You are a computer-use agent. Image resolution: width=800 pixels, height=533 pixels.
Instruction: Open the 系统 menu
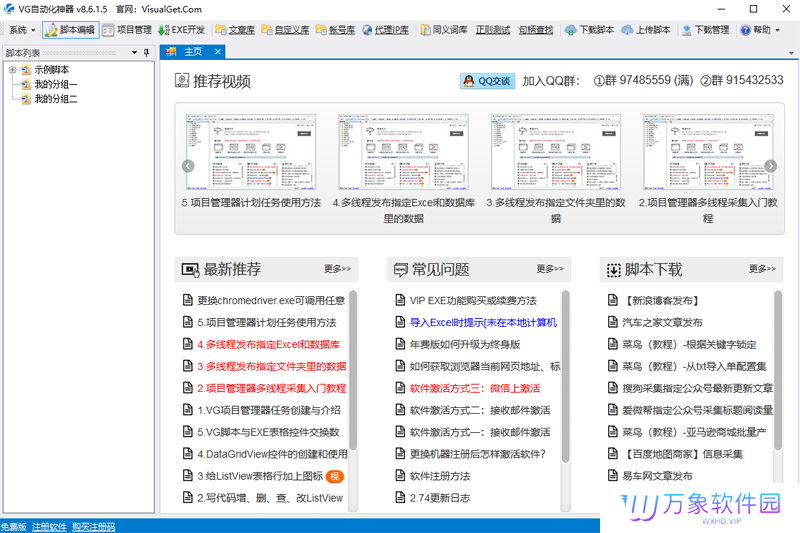[x=22, y=30]
